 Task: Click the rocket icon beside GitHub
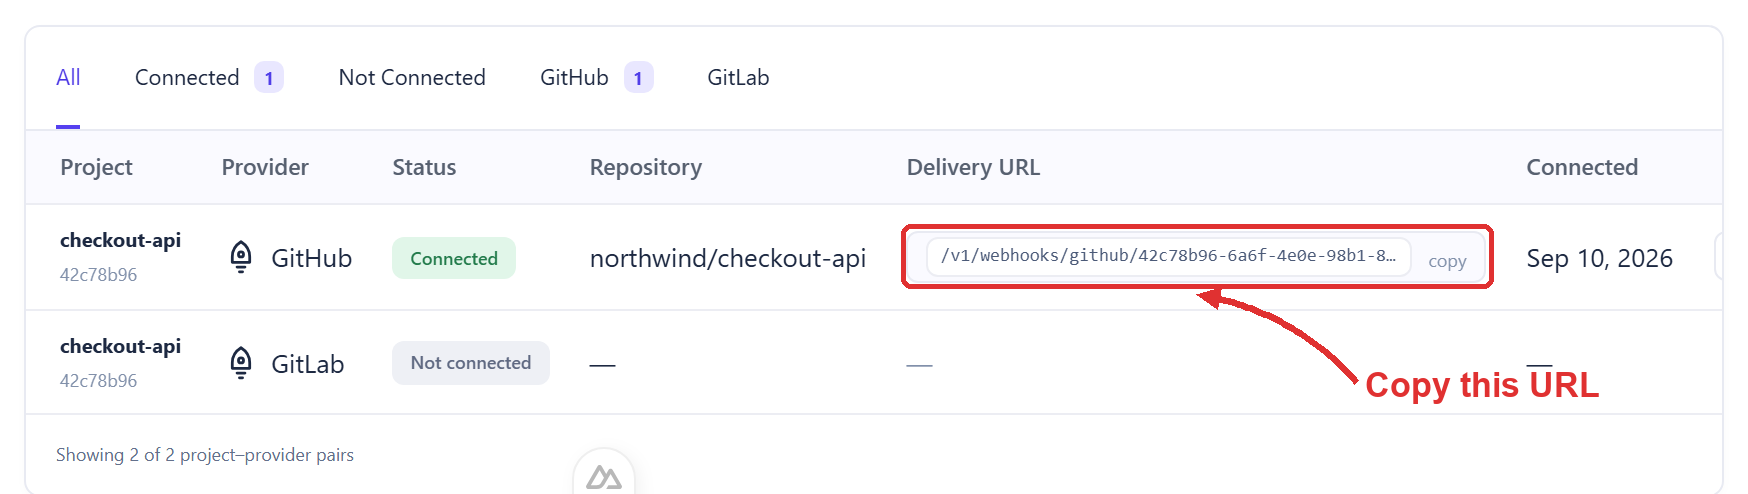click(241, 258)
